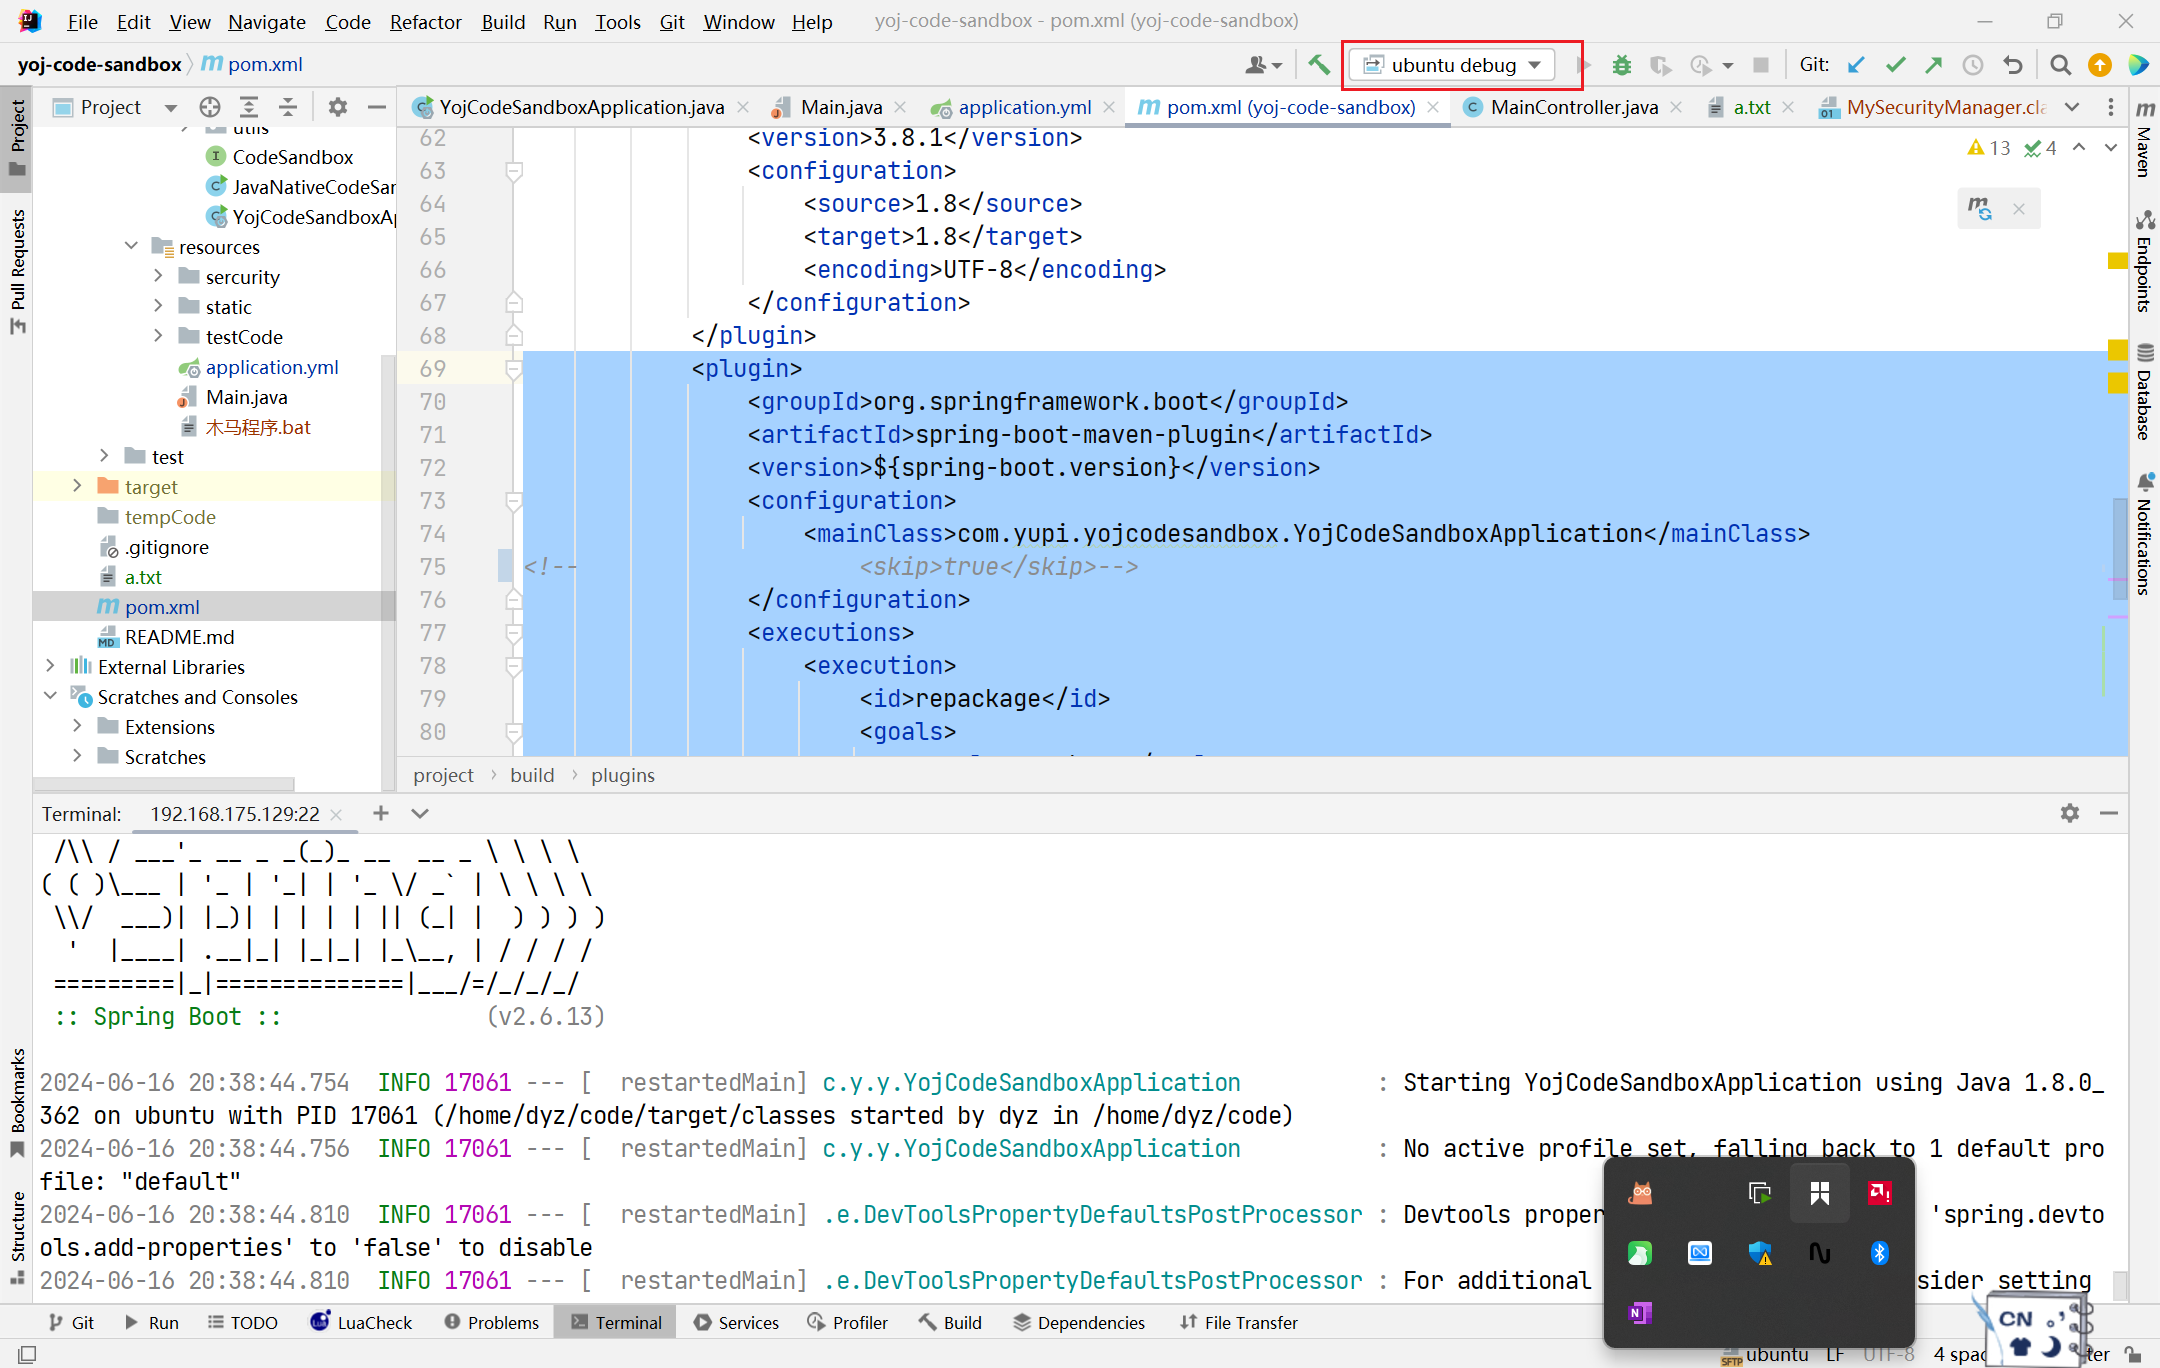Expand the testCode folder
This screenshot has height=1368, width=2160.
158,336
